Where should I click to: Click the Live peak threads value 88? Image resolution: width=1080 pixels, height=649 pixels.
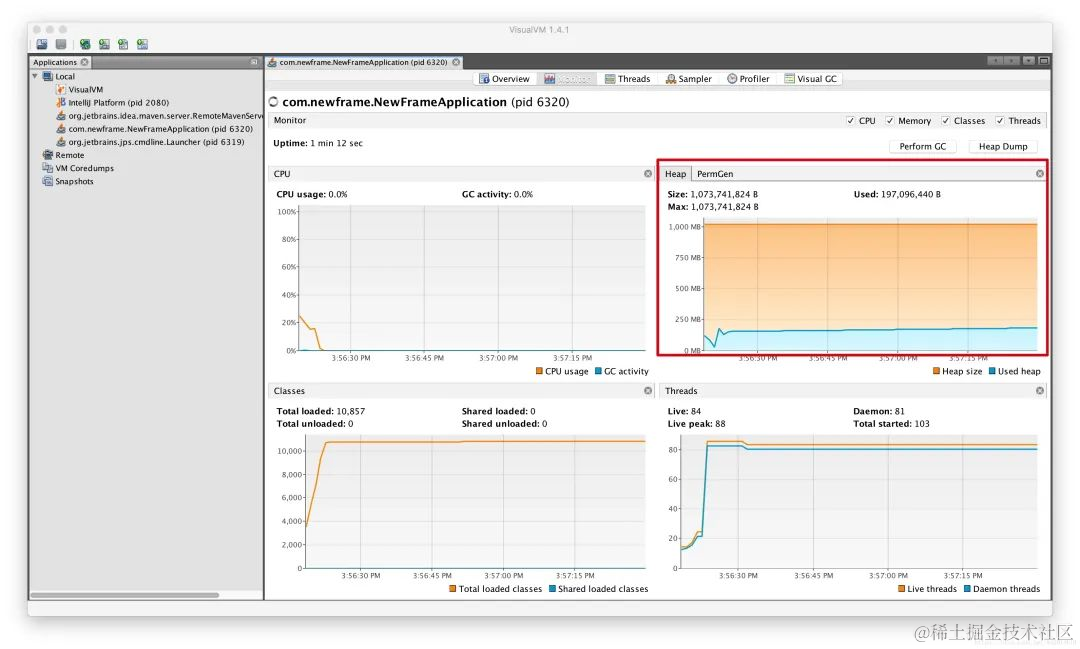tap(720, 424)
